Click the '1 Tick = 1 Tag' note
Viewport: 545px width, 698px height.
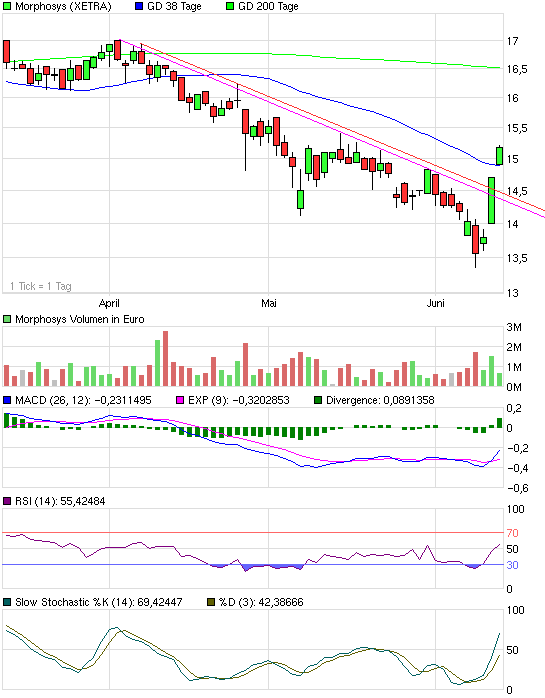point(41,286)
